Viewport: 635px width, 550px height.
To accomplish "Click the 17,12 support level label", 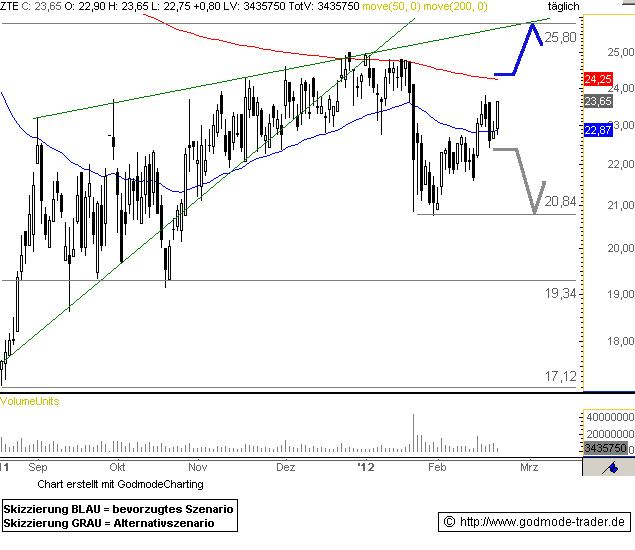I will (x=560, y=376).
